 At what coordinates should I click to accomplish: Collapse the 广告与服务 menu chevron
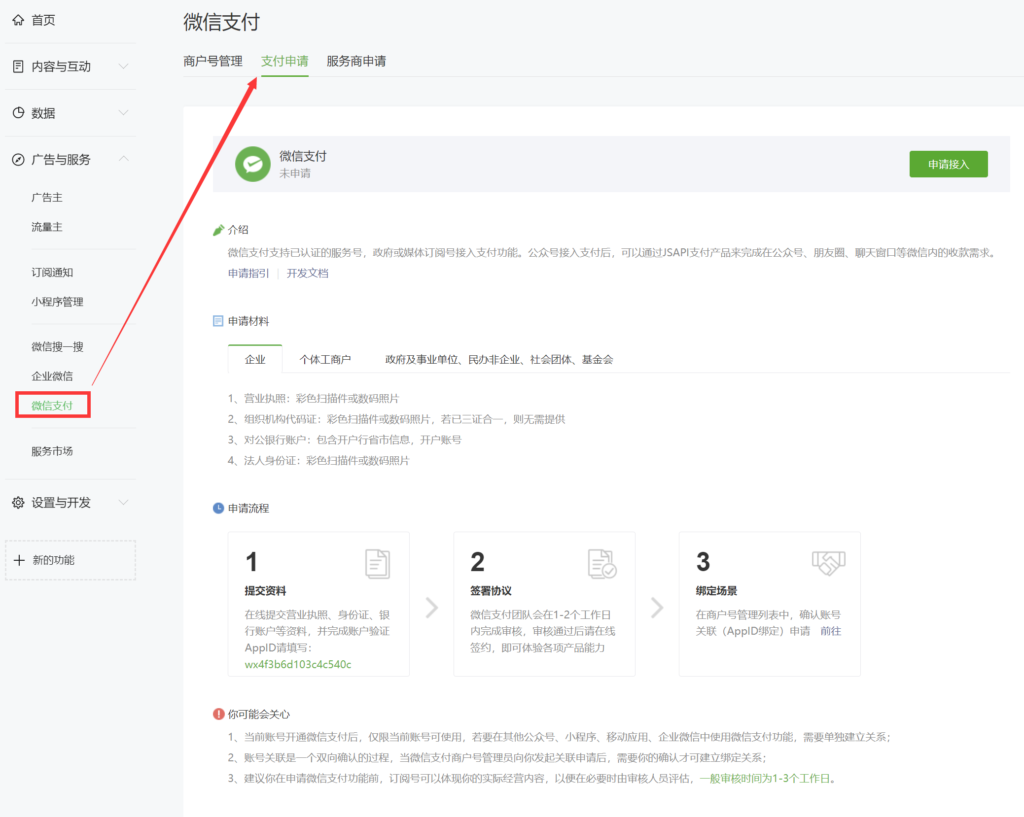[x=123, y=159]
